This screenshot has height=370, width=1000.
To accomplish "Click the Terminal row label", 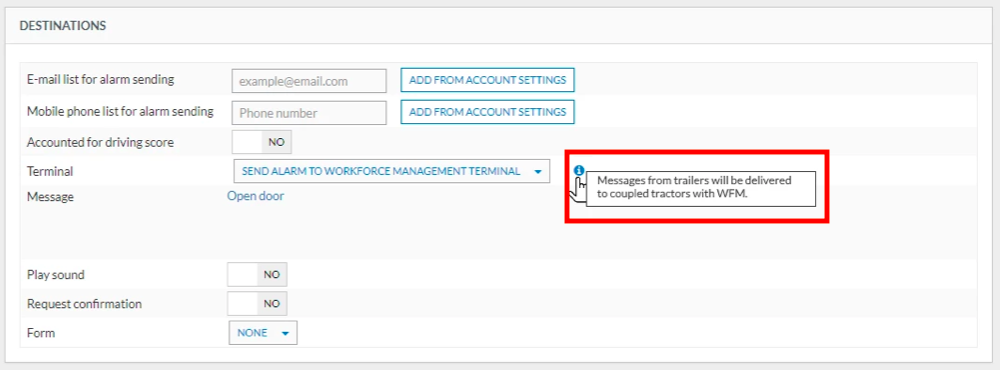I will point(50,171).
